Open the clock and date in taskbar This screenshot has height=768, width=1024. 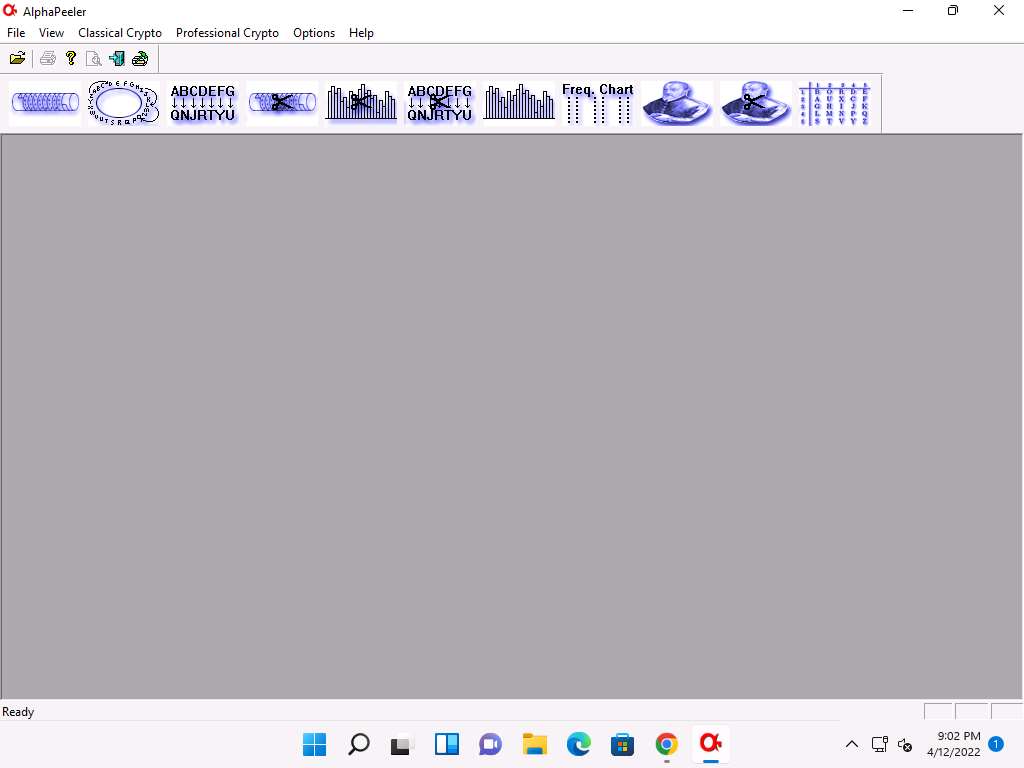click(x=953, y=744)
